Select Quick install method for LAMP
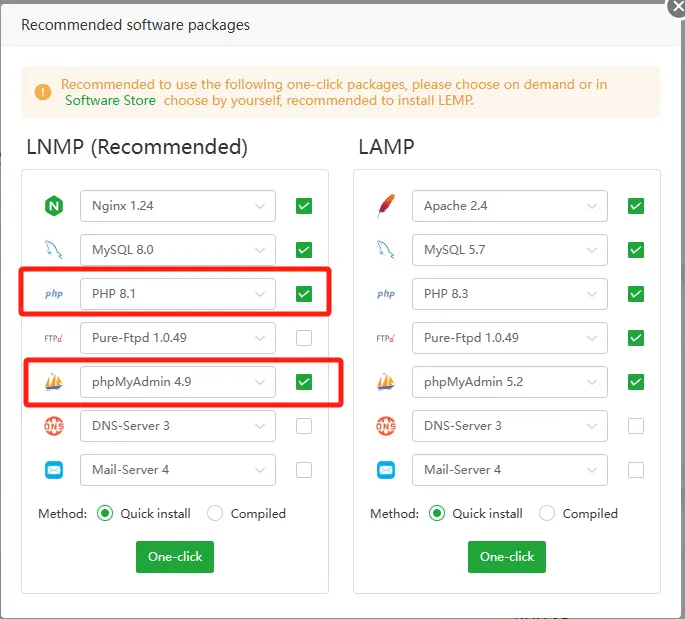Viewport: 685px width, 619px height. tap(437, 513)
